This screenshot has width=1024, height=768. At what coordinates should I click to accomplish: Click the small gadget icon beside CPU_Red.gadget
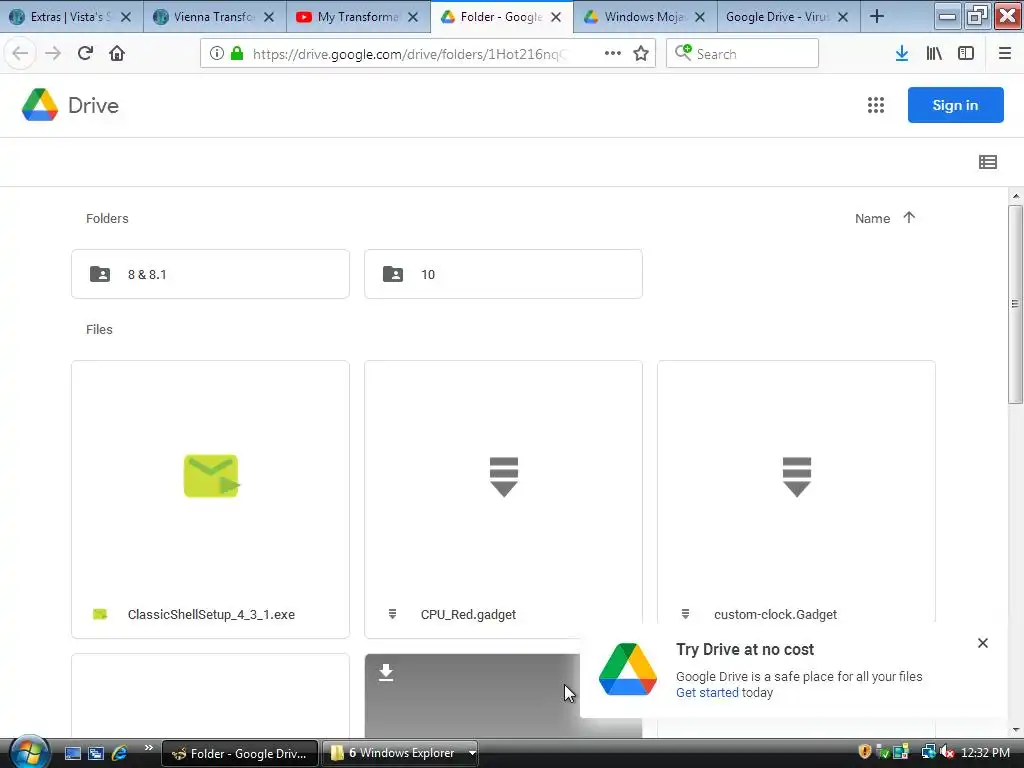392,614
